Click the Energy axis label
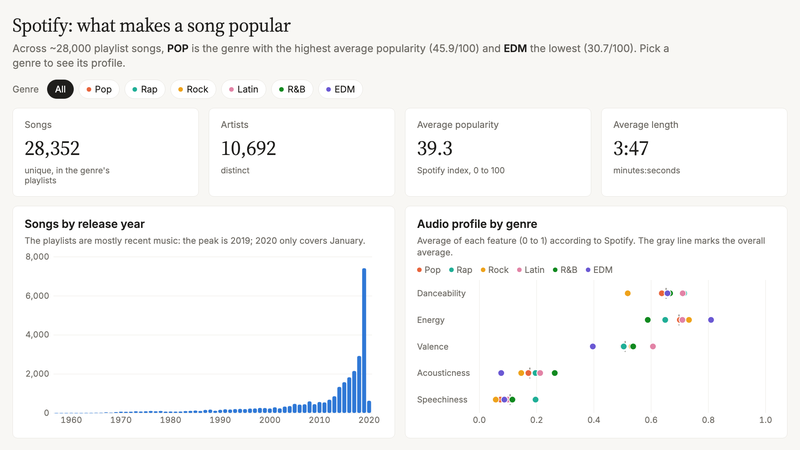The width and height of the screenshot is (800, 450). [x=431, y=320]
